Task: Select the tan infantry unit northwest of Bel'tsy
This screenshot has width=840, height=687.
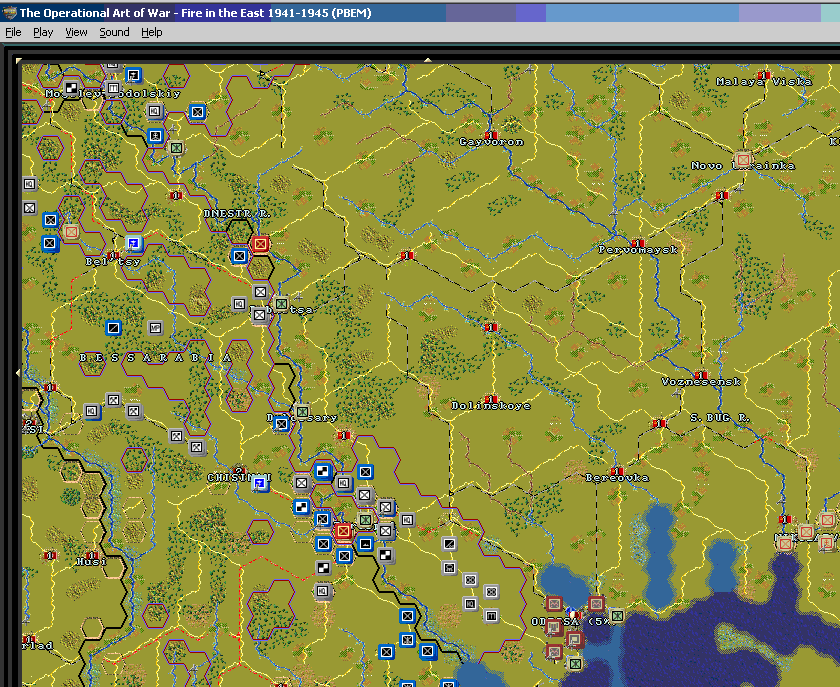Action: coord(71,232)
